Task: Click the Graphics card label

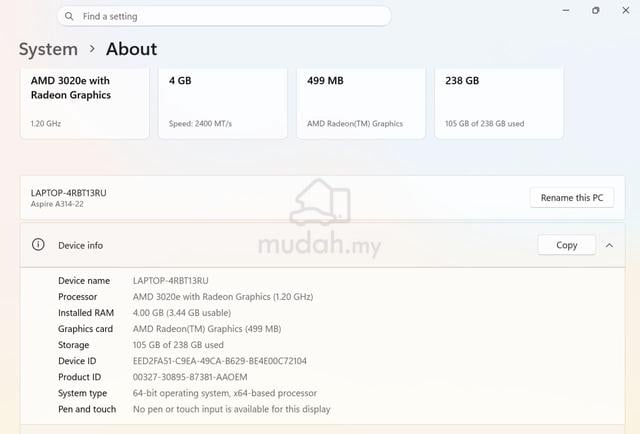Action: click(85, 329)
